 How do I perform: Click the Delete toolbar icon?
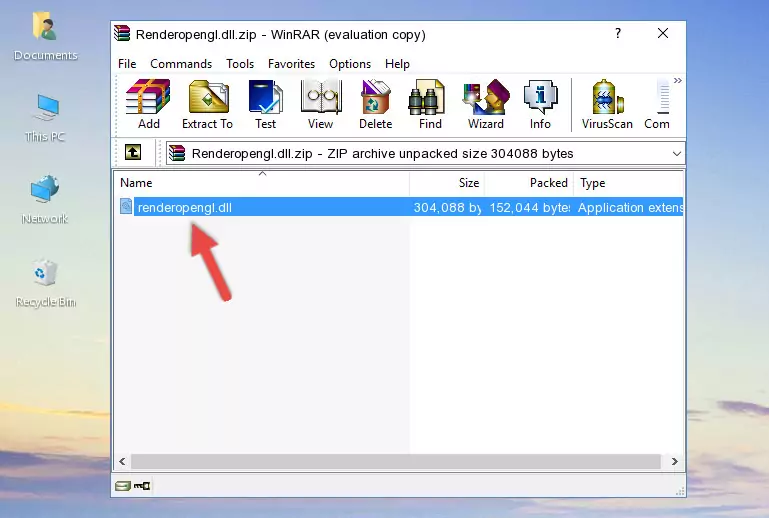375,104
